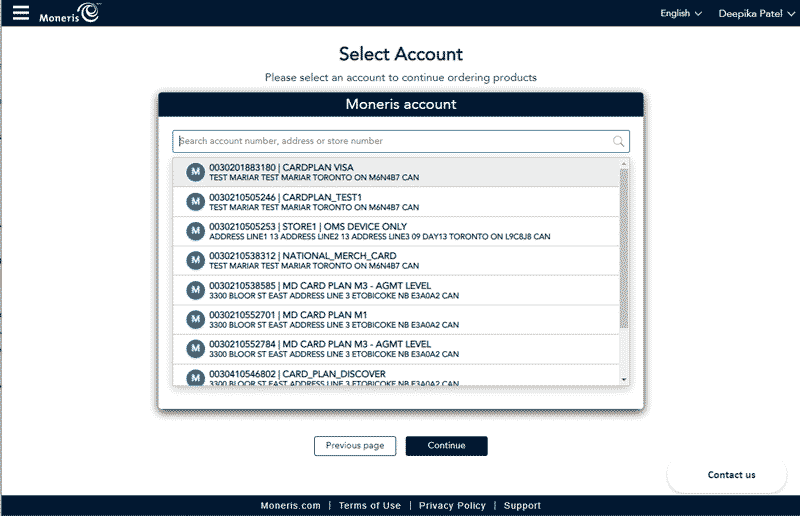Click M icon of account 0030210552784

click(195, 349)
